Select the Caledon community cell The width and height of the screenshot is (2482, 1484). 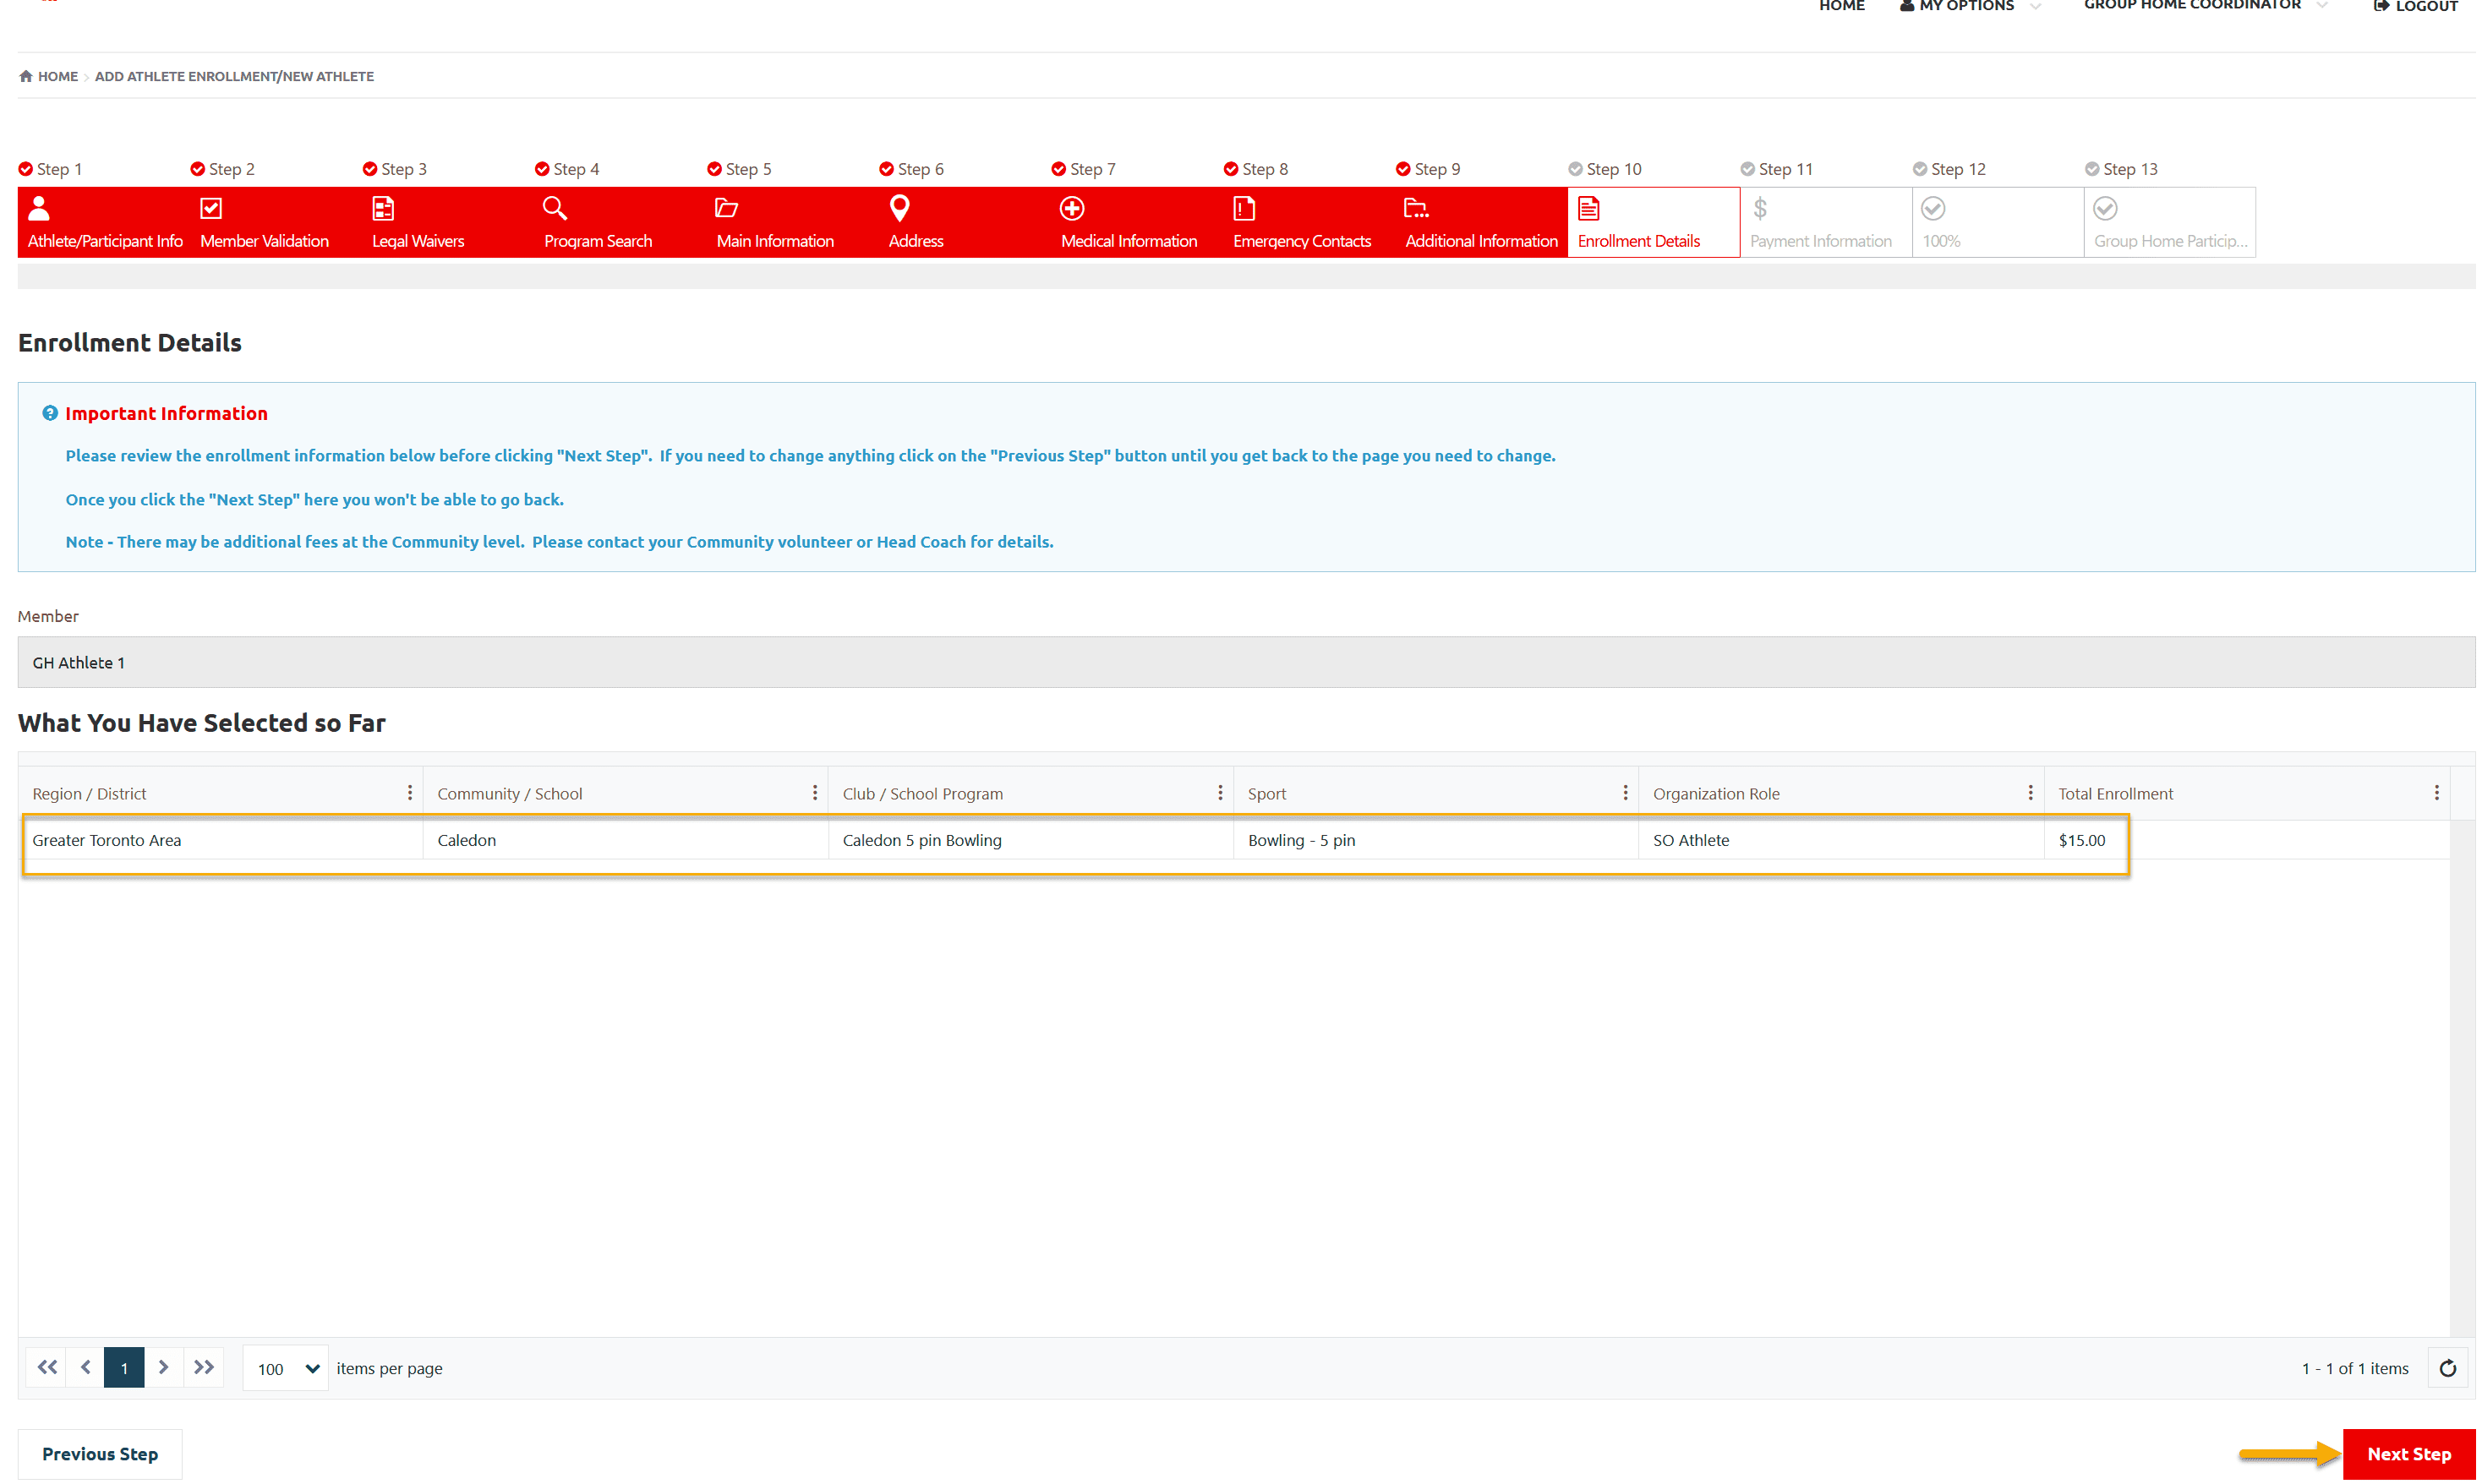[626, 840]
